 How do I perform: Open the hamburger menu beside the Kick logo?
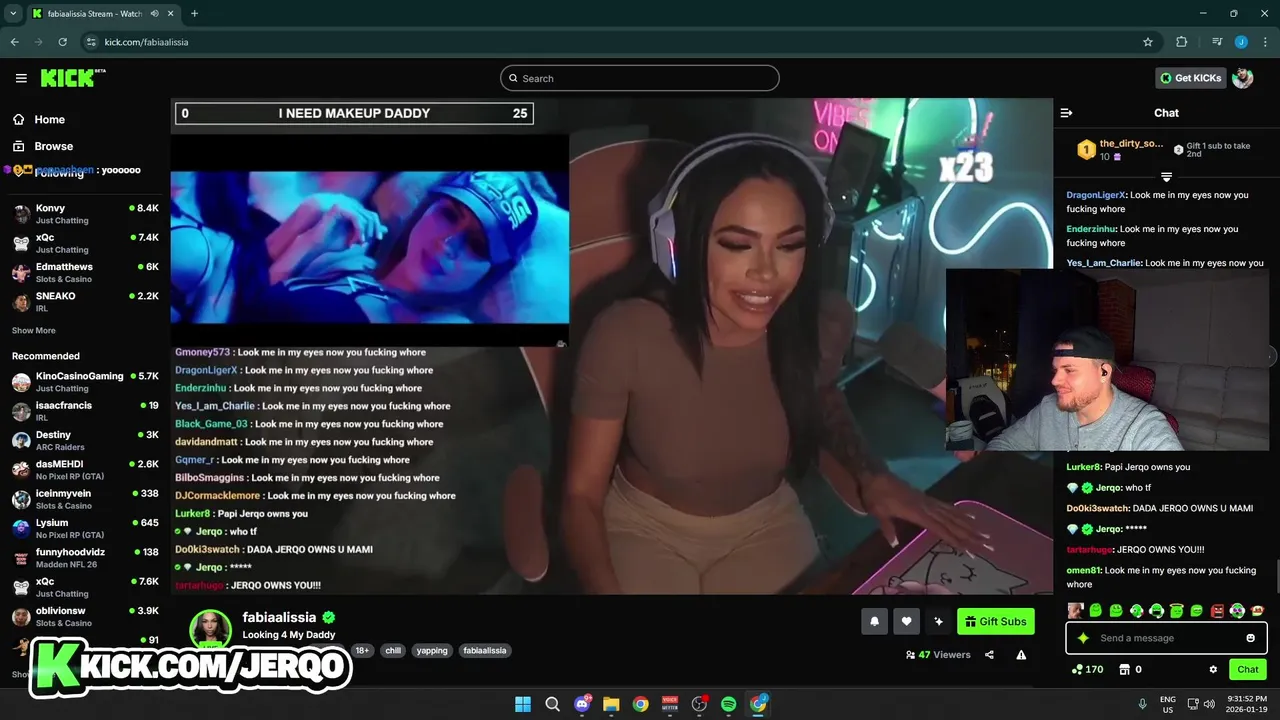click(x=21, y=78)
